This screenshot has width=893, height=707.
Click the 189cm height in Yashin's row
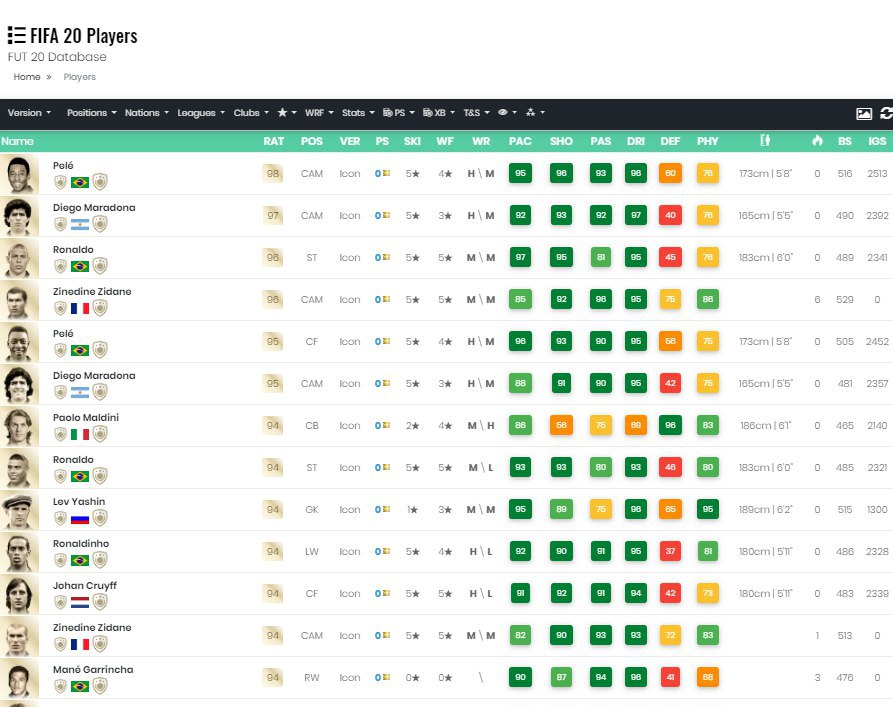pos(765,509)
